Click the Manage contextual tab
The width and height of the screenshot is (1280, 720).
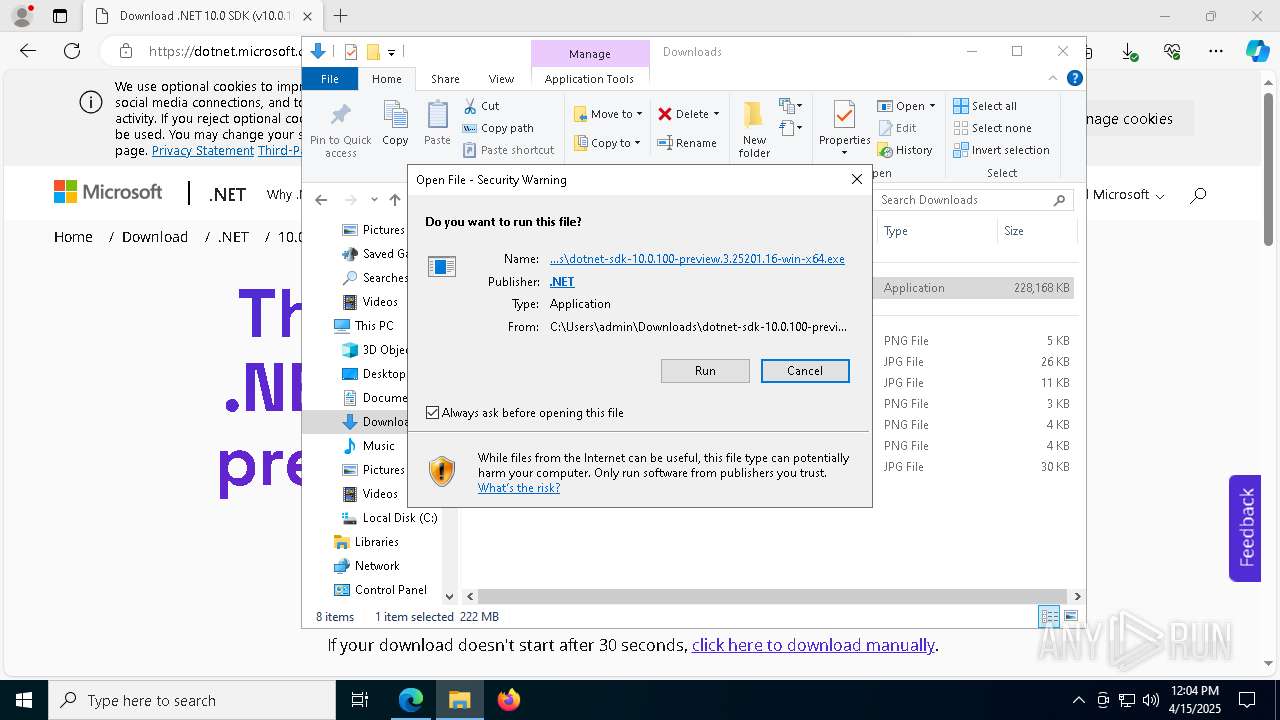click(590, 54)
